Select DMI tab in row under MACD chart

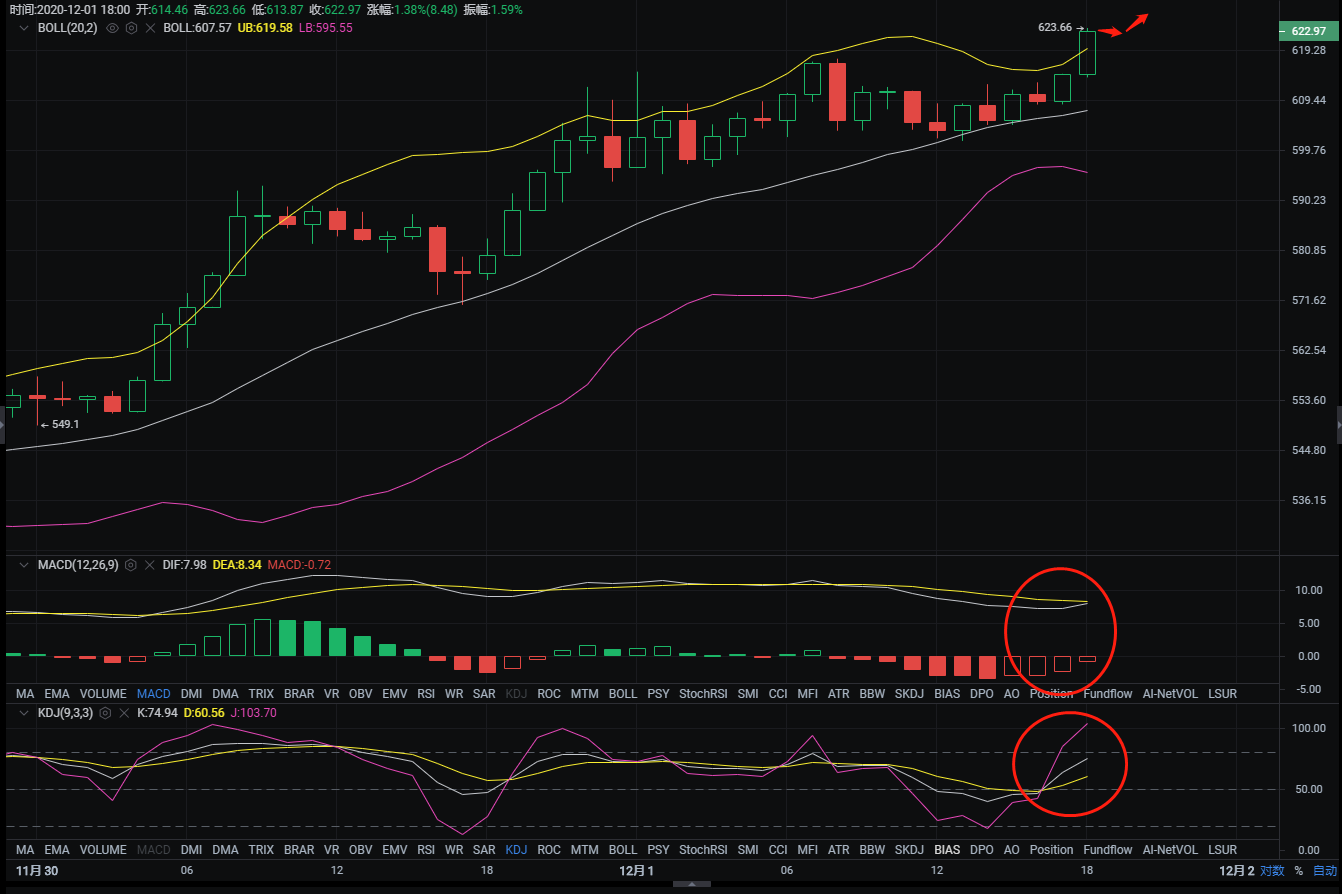(191, 693)
